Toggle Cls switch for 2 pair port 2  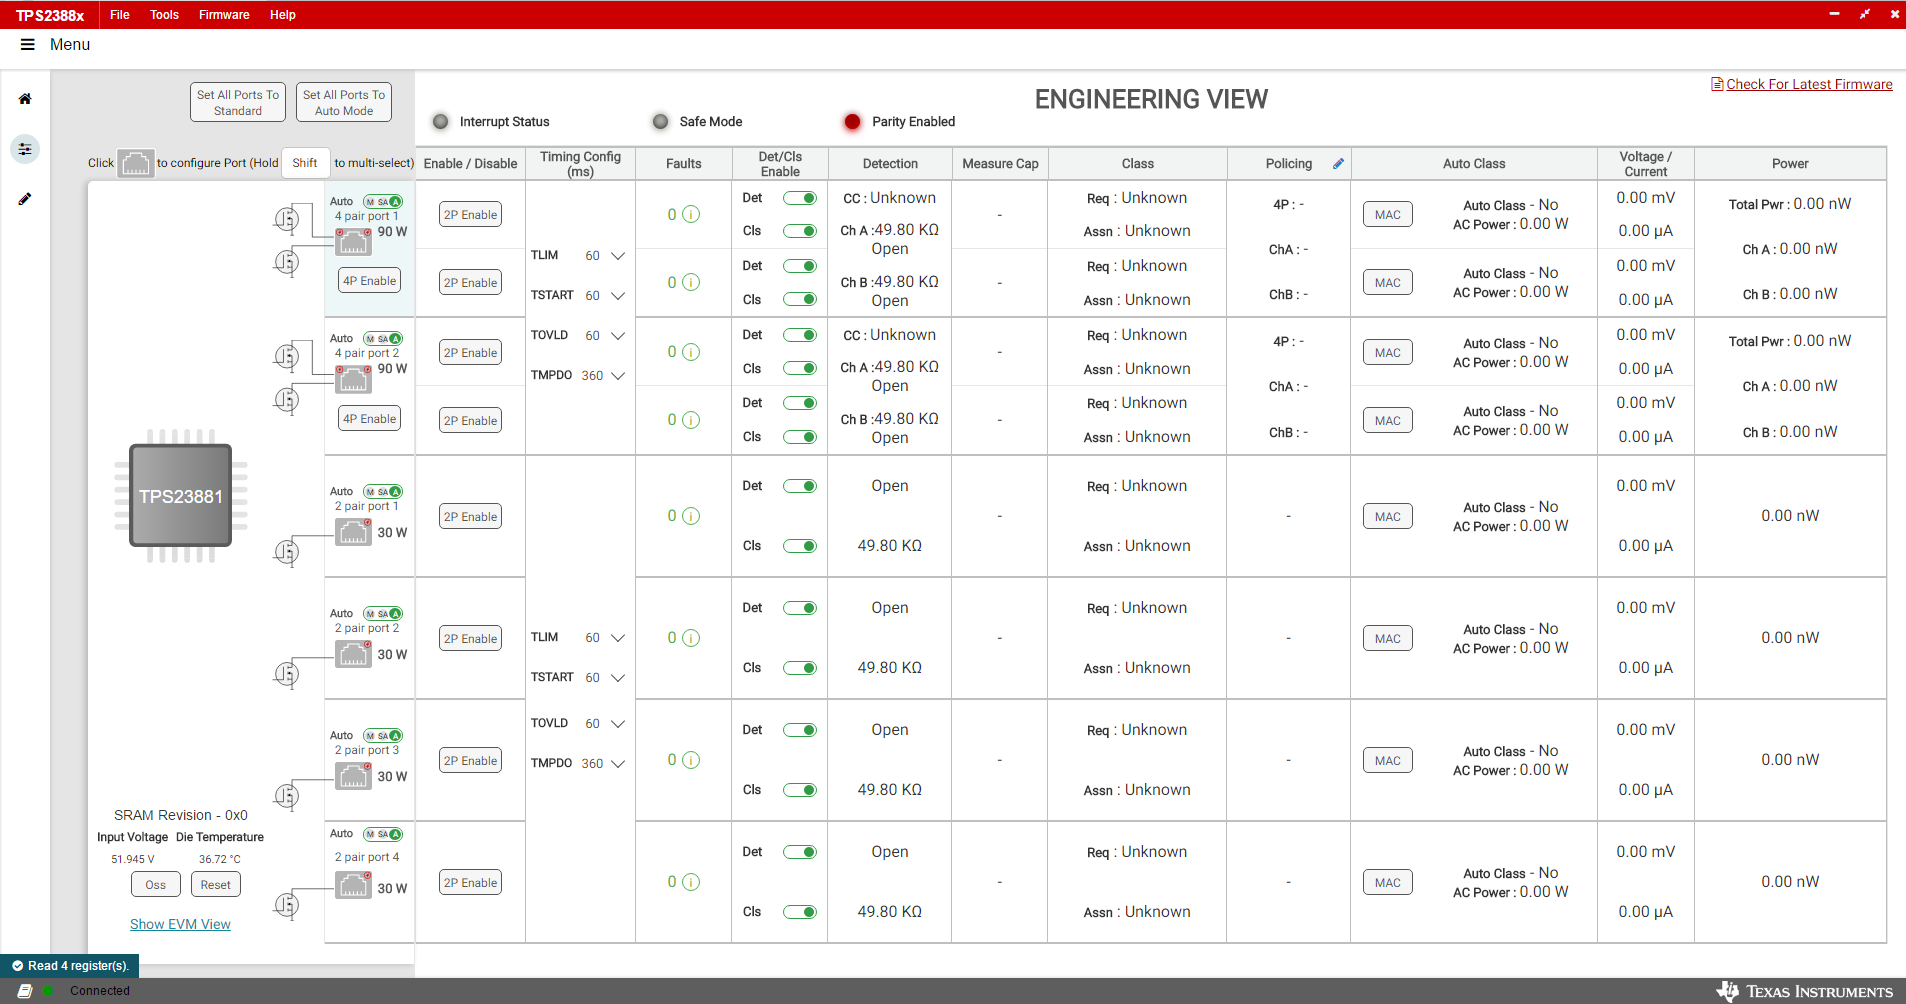[x=800, y=668]
